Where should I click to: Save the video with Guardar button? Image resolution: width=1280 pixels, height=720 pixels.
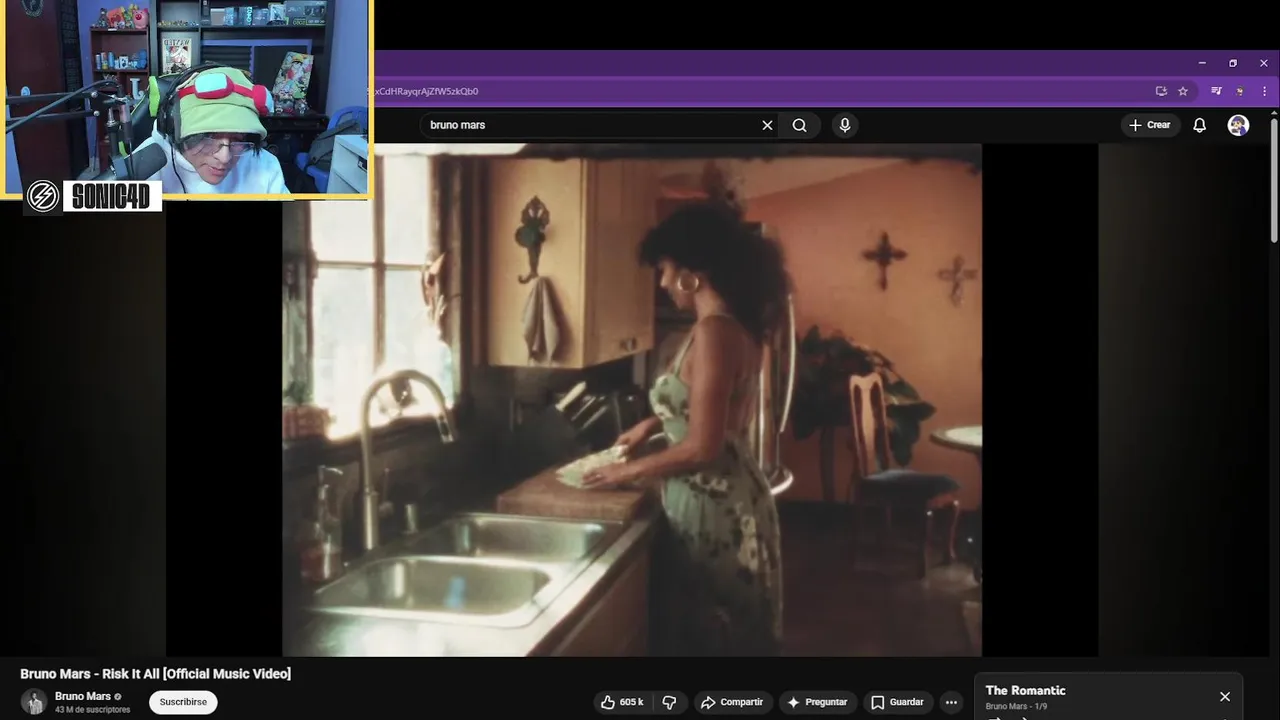tap(897, 702)
